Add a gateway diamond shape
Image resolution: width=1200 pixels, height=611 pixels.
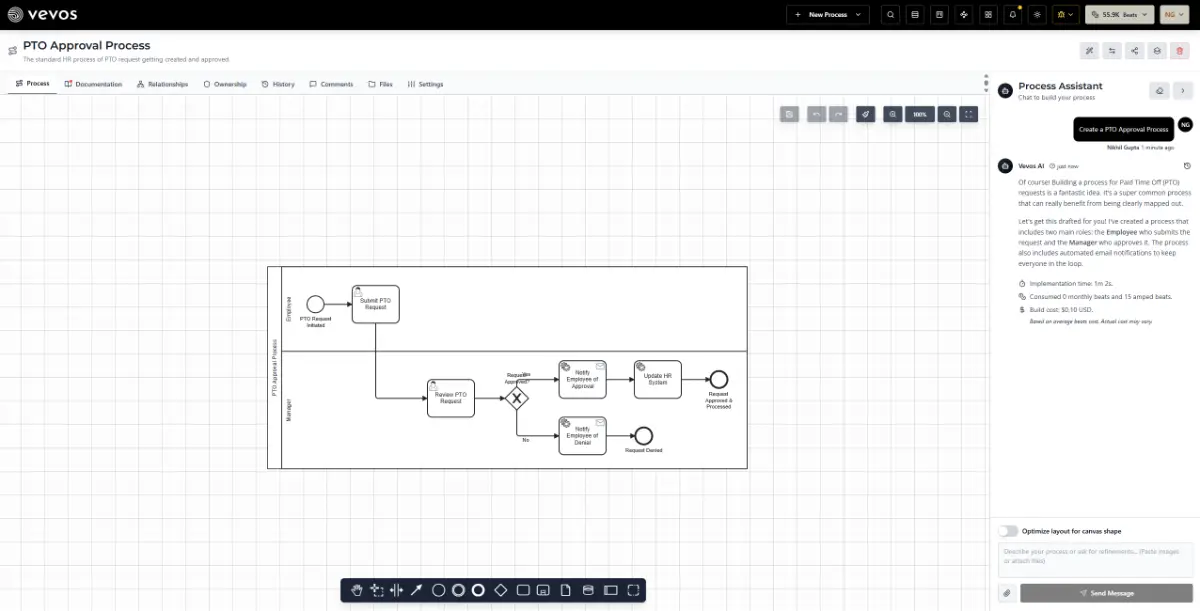(501, 591)
